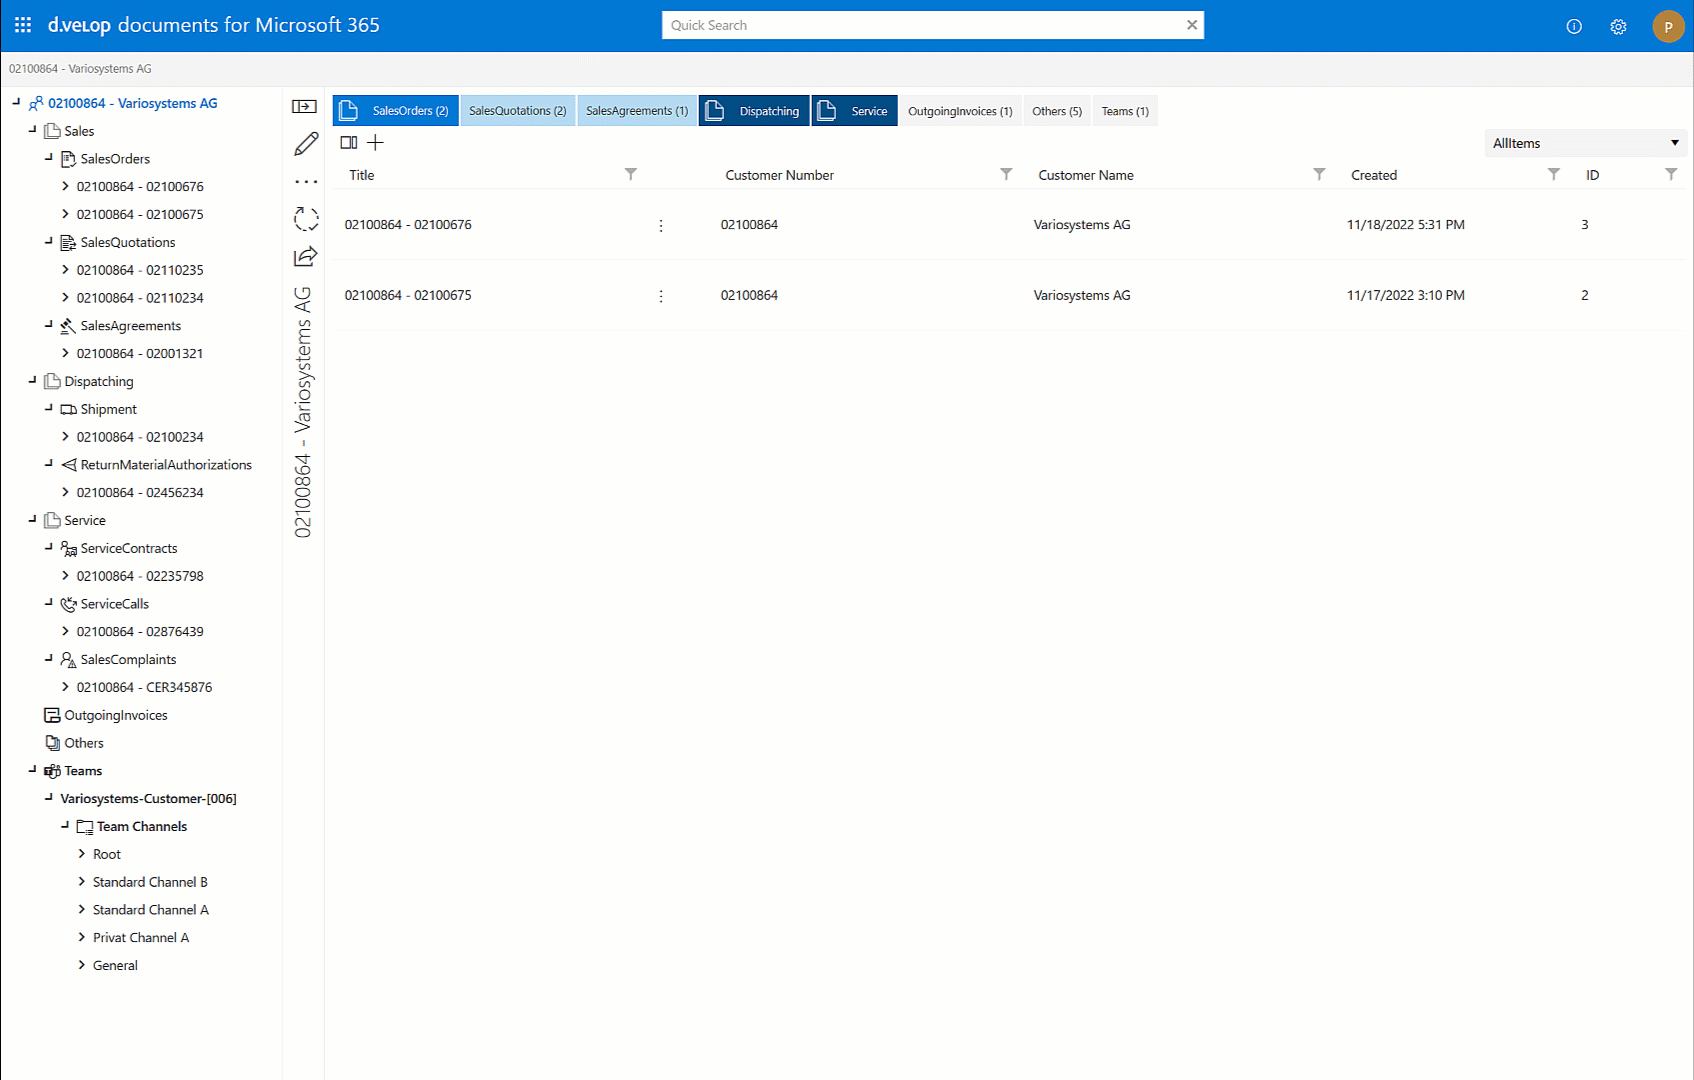
Task: Open the 02100864 - 02100676 row title
Action: pyautogui.click(x=408, y=225)
